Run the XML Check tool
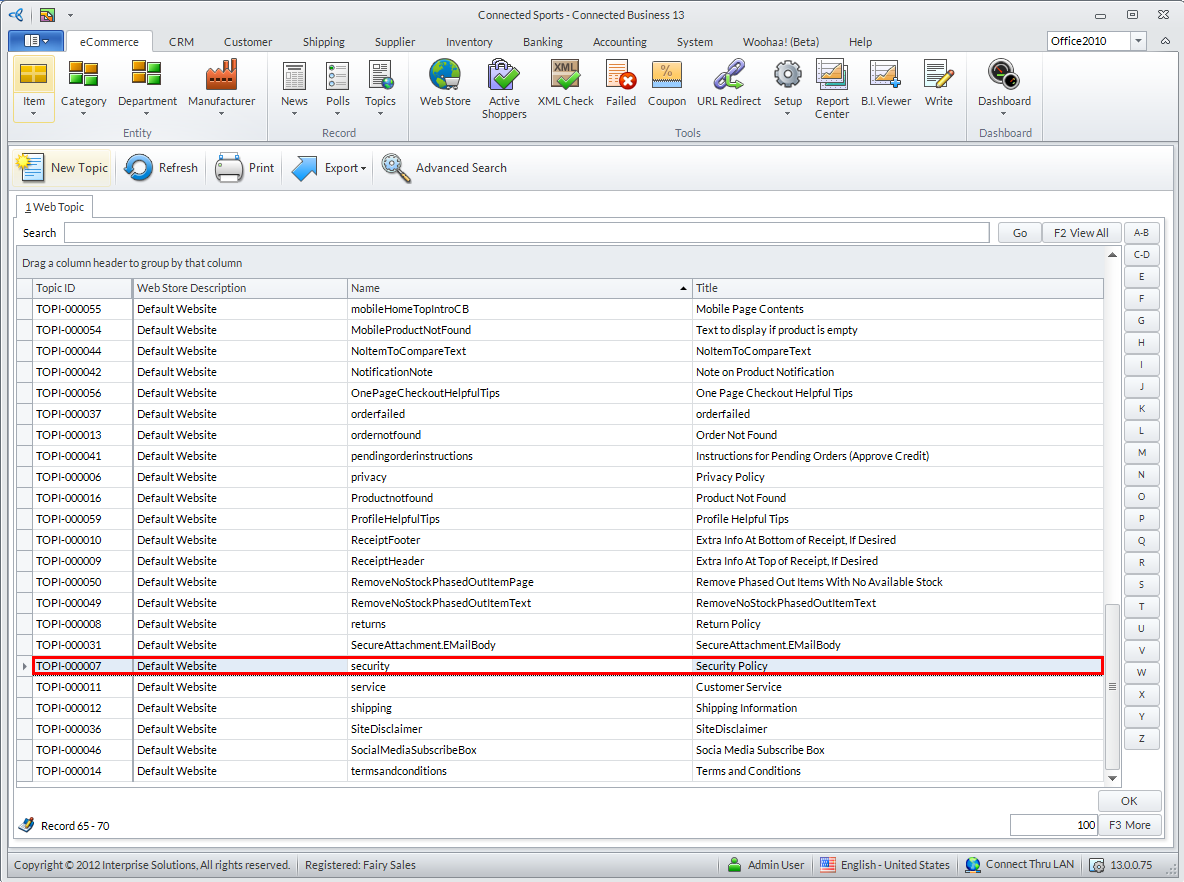This screenshot has height=882, width=1184. pyautogui.click(x=565, y=83)
